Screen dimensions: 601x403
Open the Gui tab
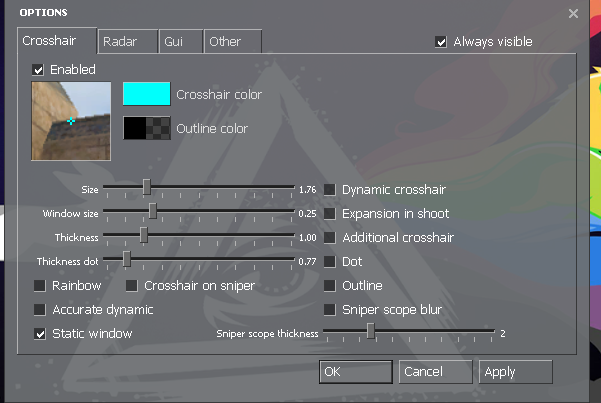(179, 42)
